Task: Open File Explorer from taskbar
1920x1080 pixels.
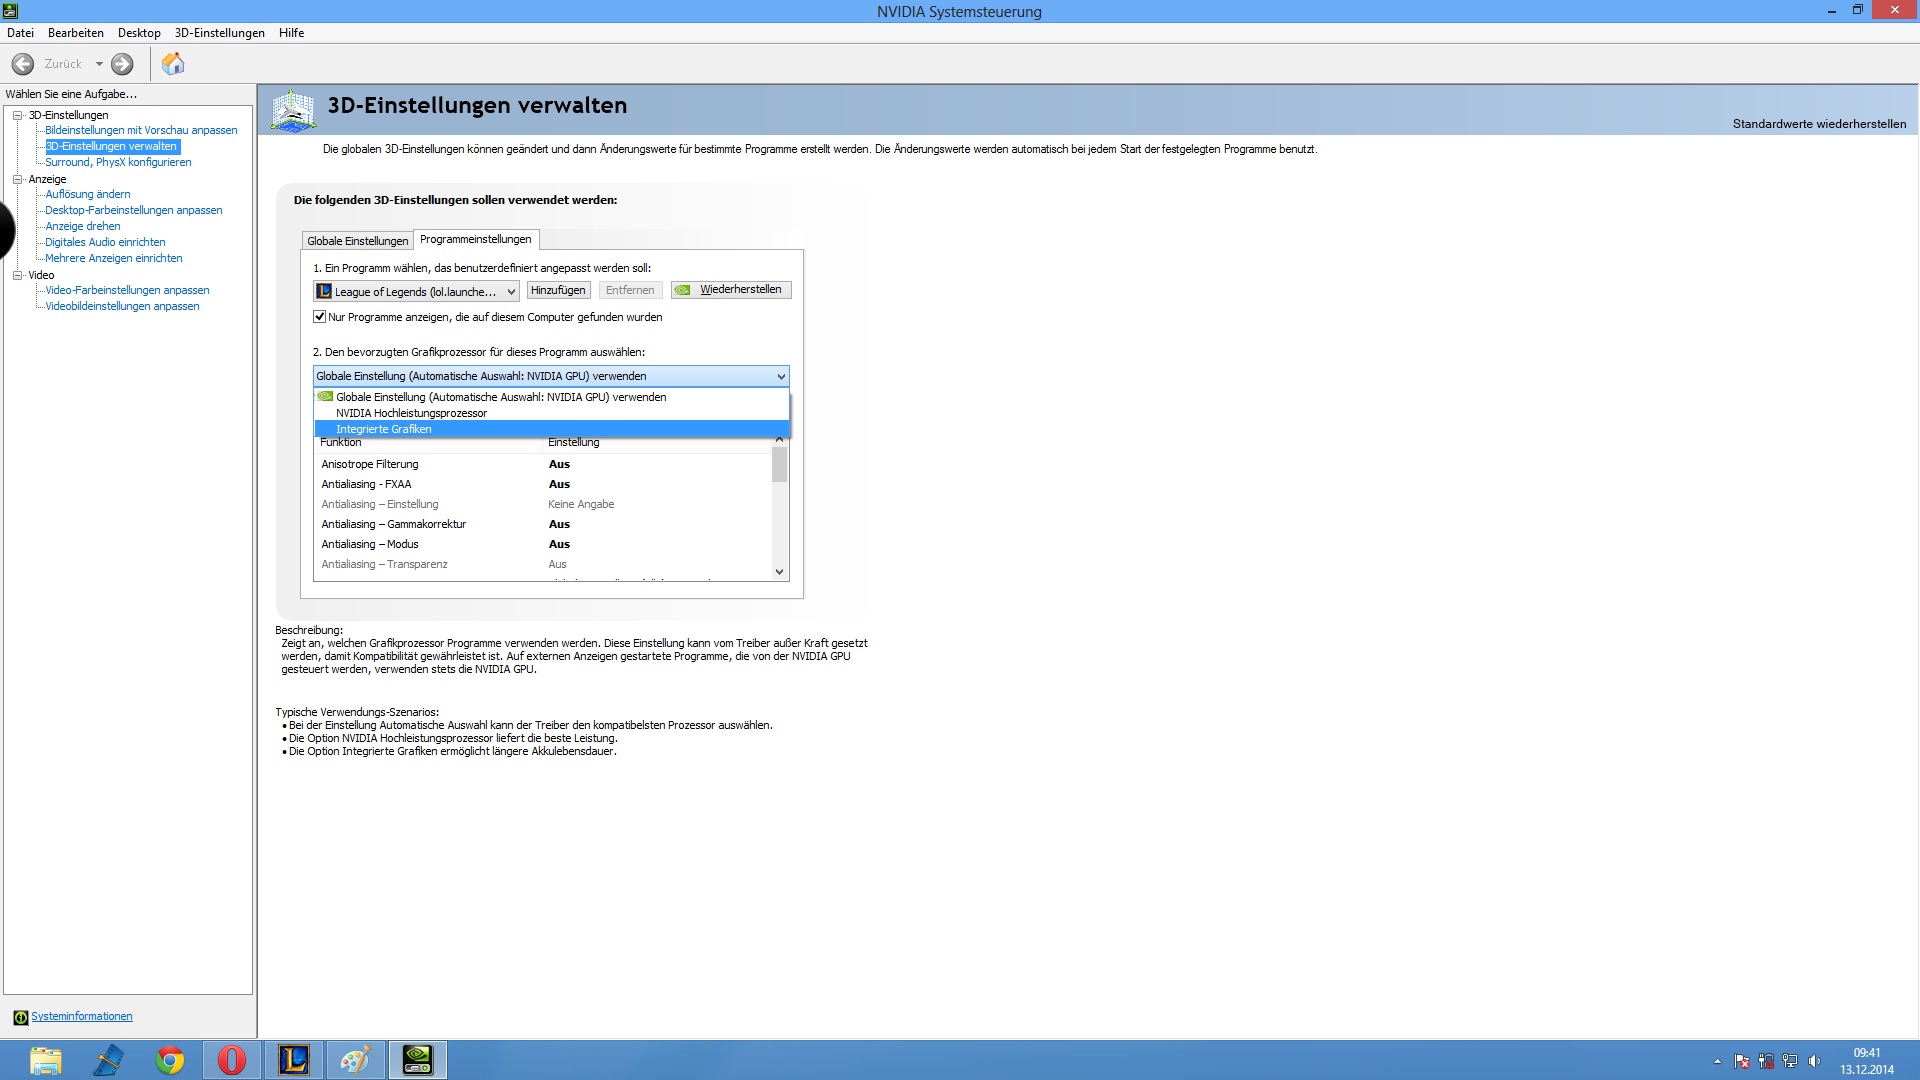Action: click(x=46, y=1059)
